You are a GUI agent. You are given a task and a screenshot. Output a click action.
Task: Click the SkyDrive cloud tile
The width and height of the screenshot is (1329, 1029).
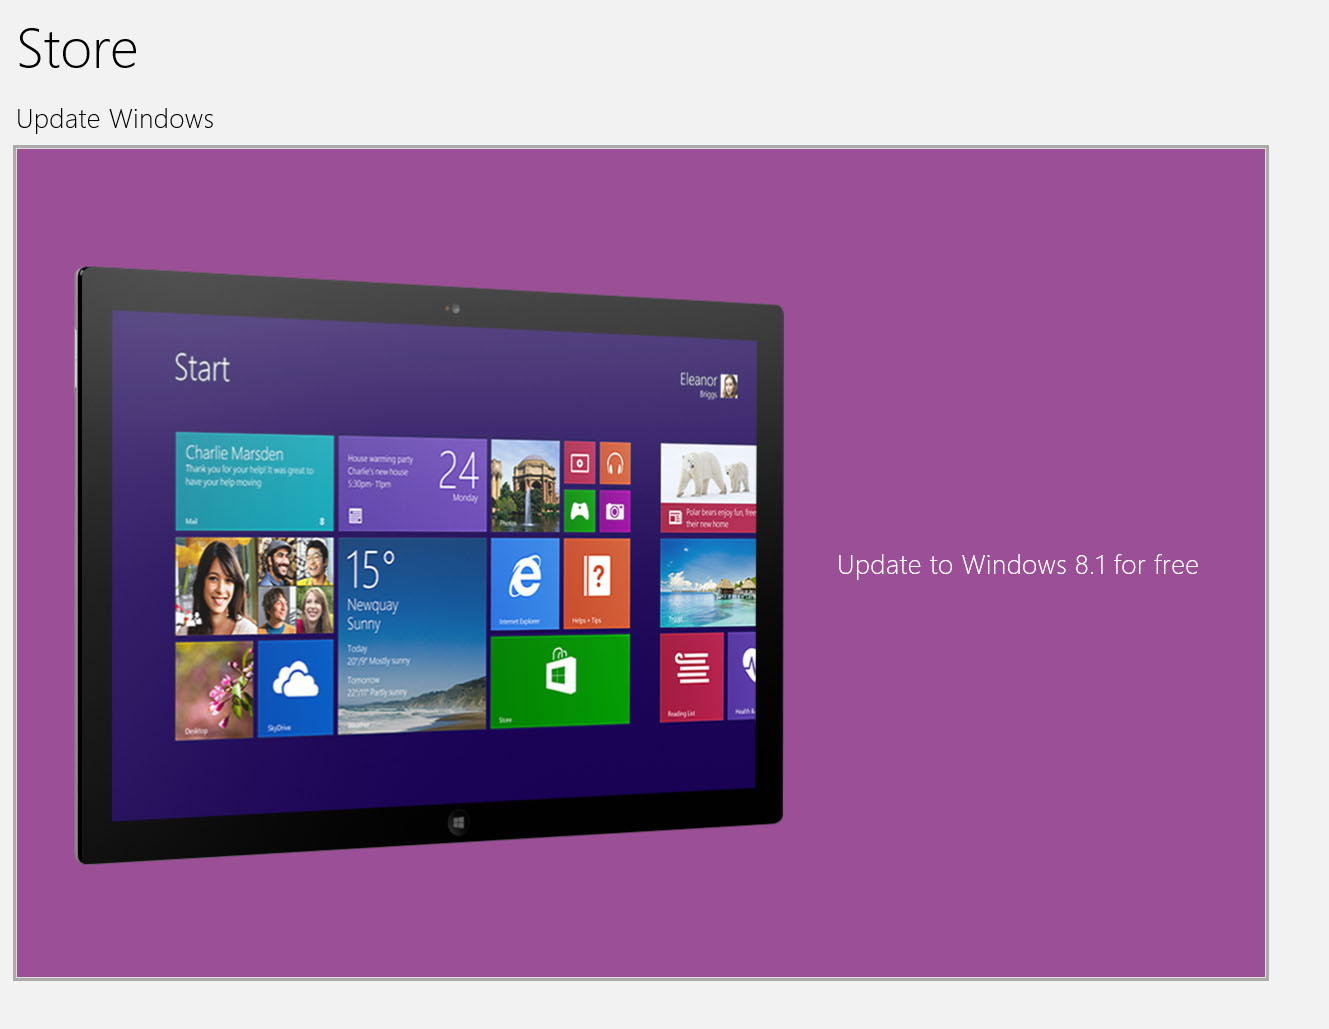pyautogui.click(x=295, y=686)
